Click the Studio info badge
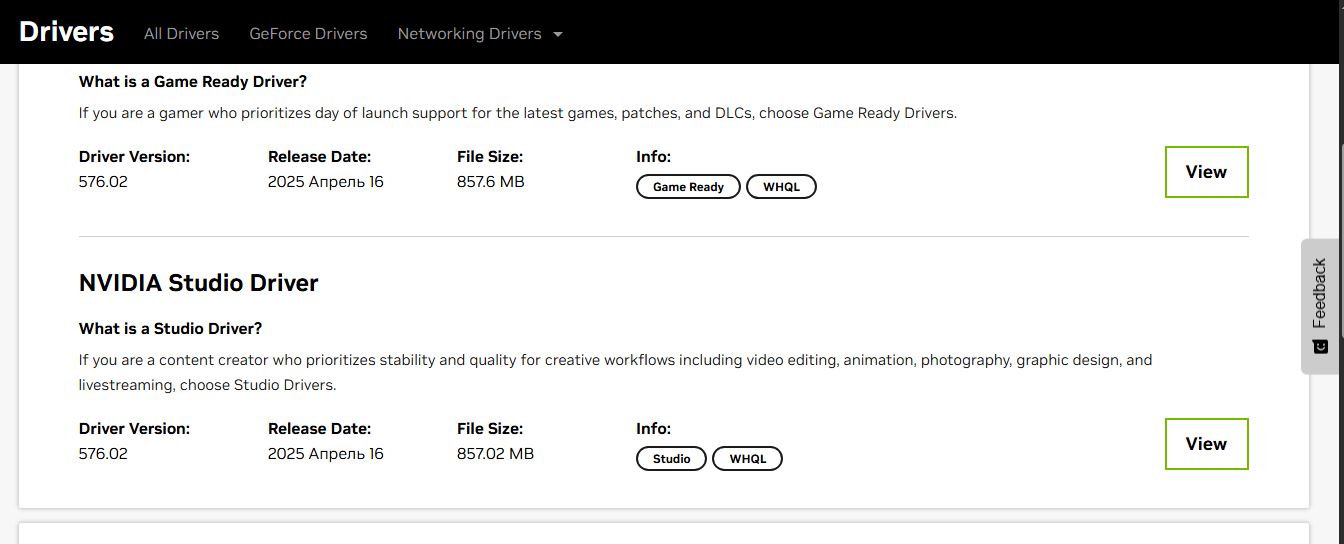Image resolution: width=1344 pixels, height=544 pixels. click(x=671, y=459)
